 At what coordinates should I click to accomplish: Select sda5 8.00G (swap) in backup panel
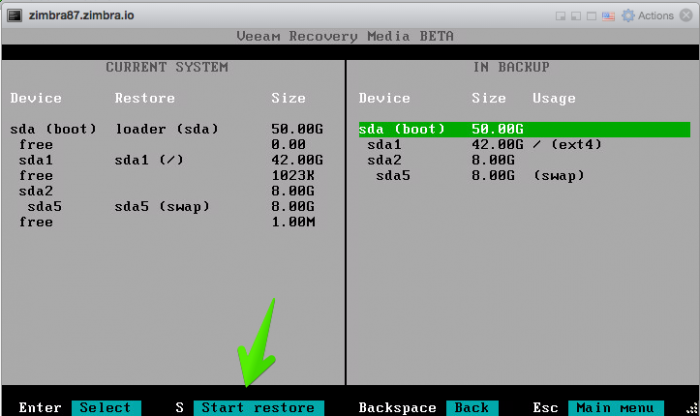(x=480, y=175)
